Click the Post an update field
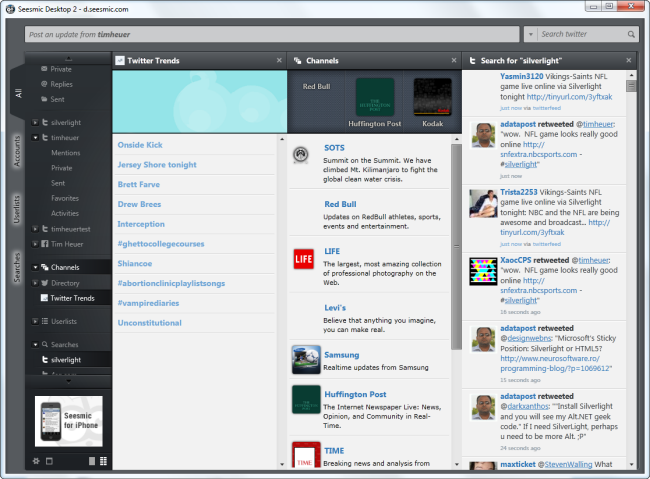The height and width of the screenshot is (479, 650). [272, 34]
